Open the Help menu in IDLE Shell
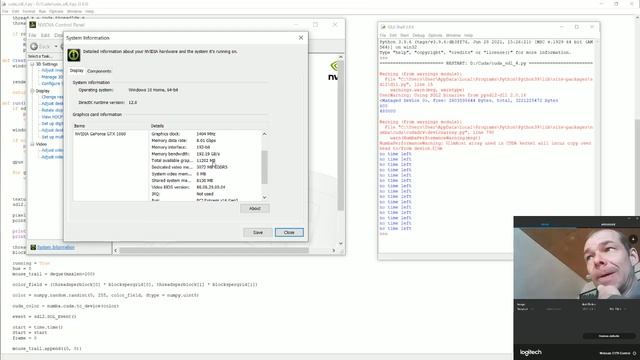This screenshot has width=640, height=360. (x=468, y=36)
